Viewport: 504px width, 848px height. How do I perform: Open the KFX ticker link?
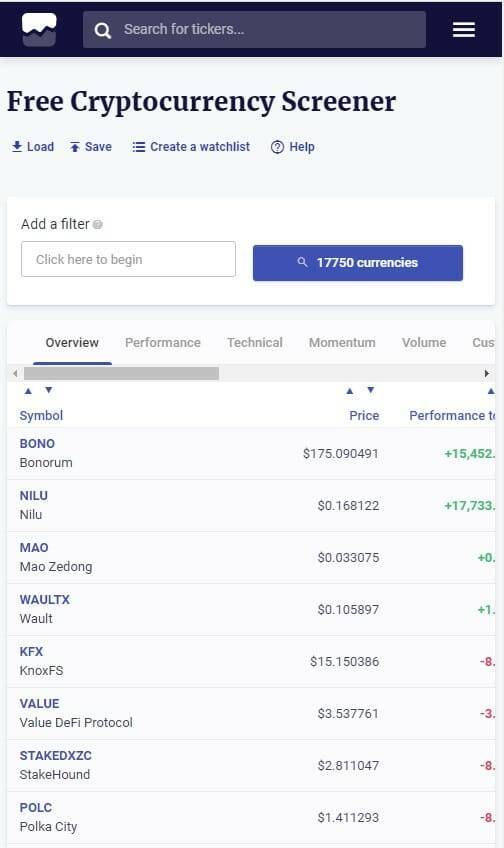pos(31,651)
